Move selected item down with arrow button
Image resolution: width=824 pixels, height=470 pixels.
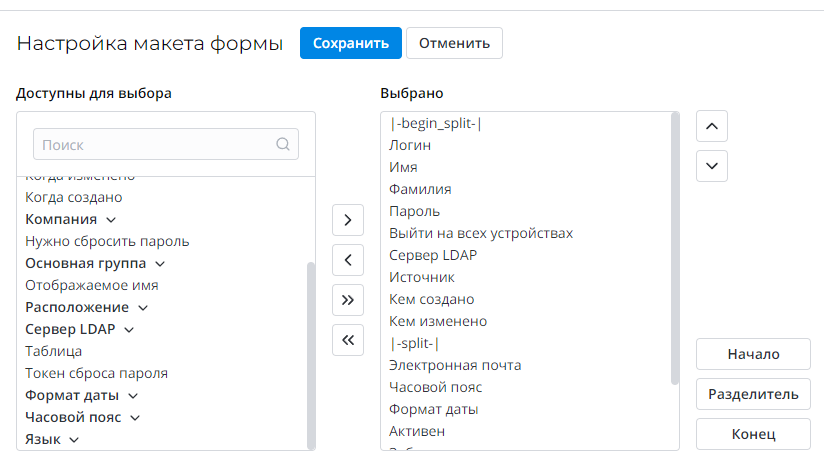point(711,165)
